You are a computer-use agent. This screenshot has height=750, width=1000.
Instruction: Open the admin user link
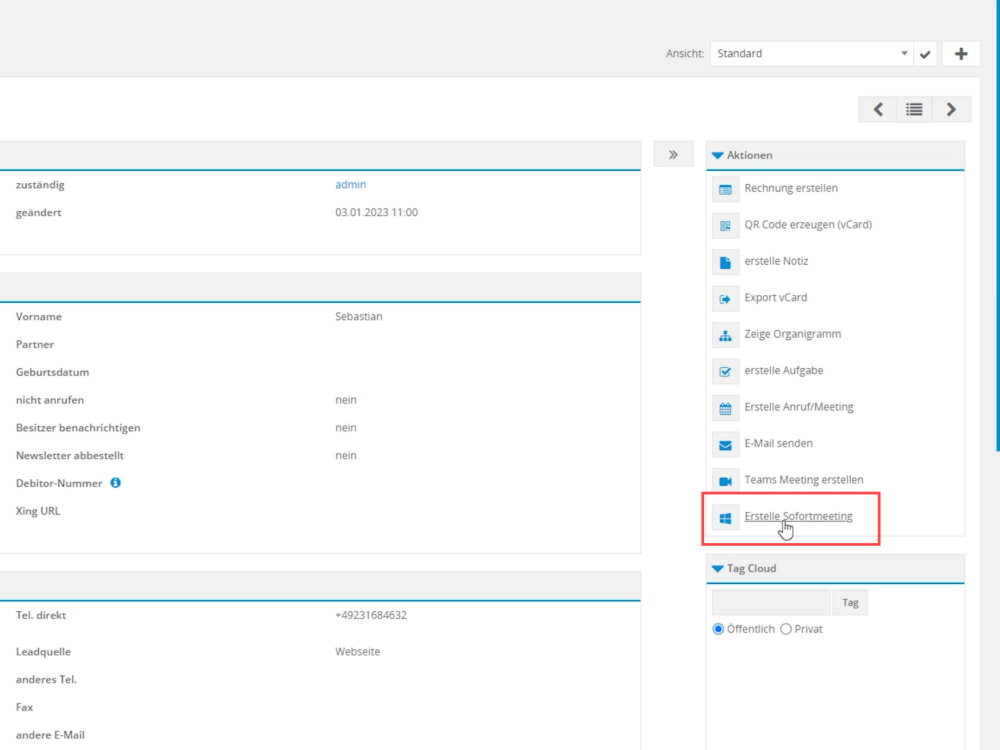click(x=350, y=185)
